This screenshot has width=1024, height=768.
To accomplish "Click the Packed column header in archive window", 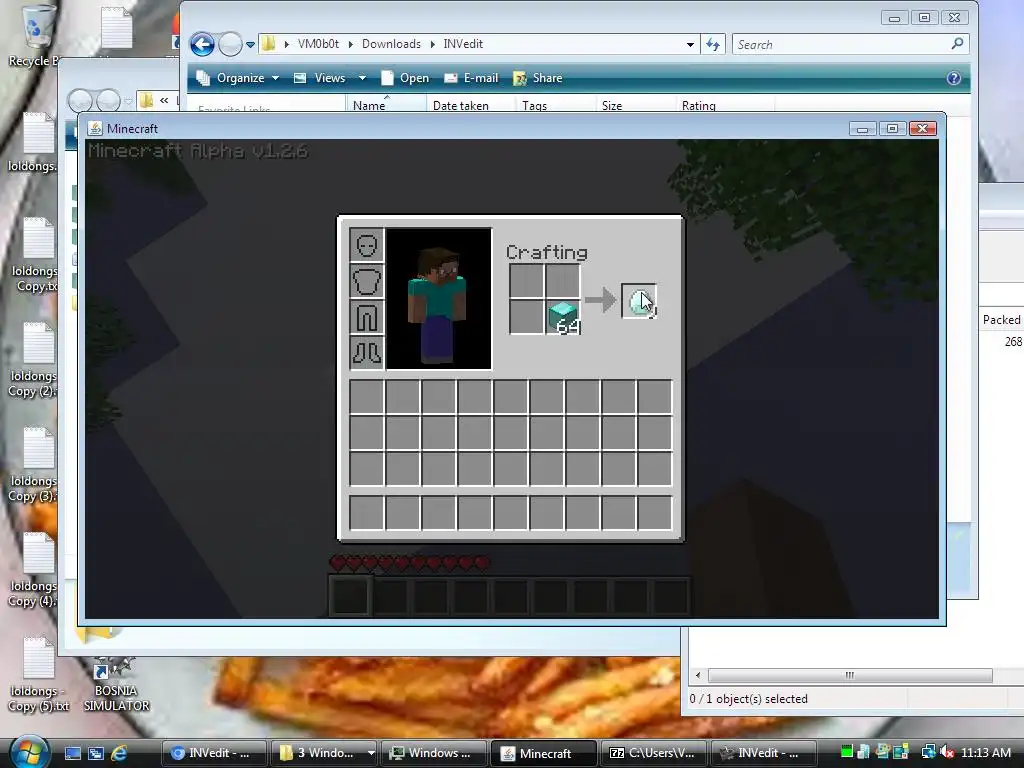I will (x=1001, y=319).
